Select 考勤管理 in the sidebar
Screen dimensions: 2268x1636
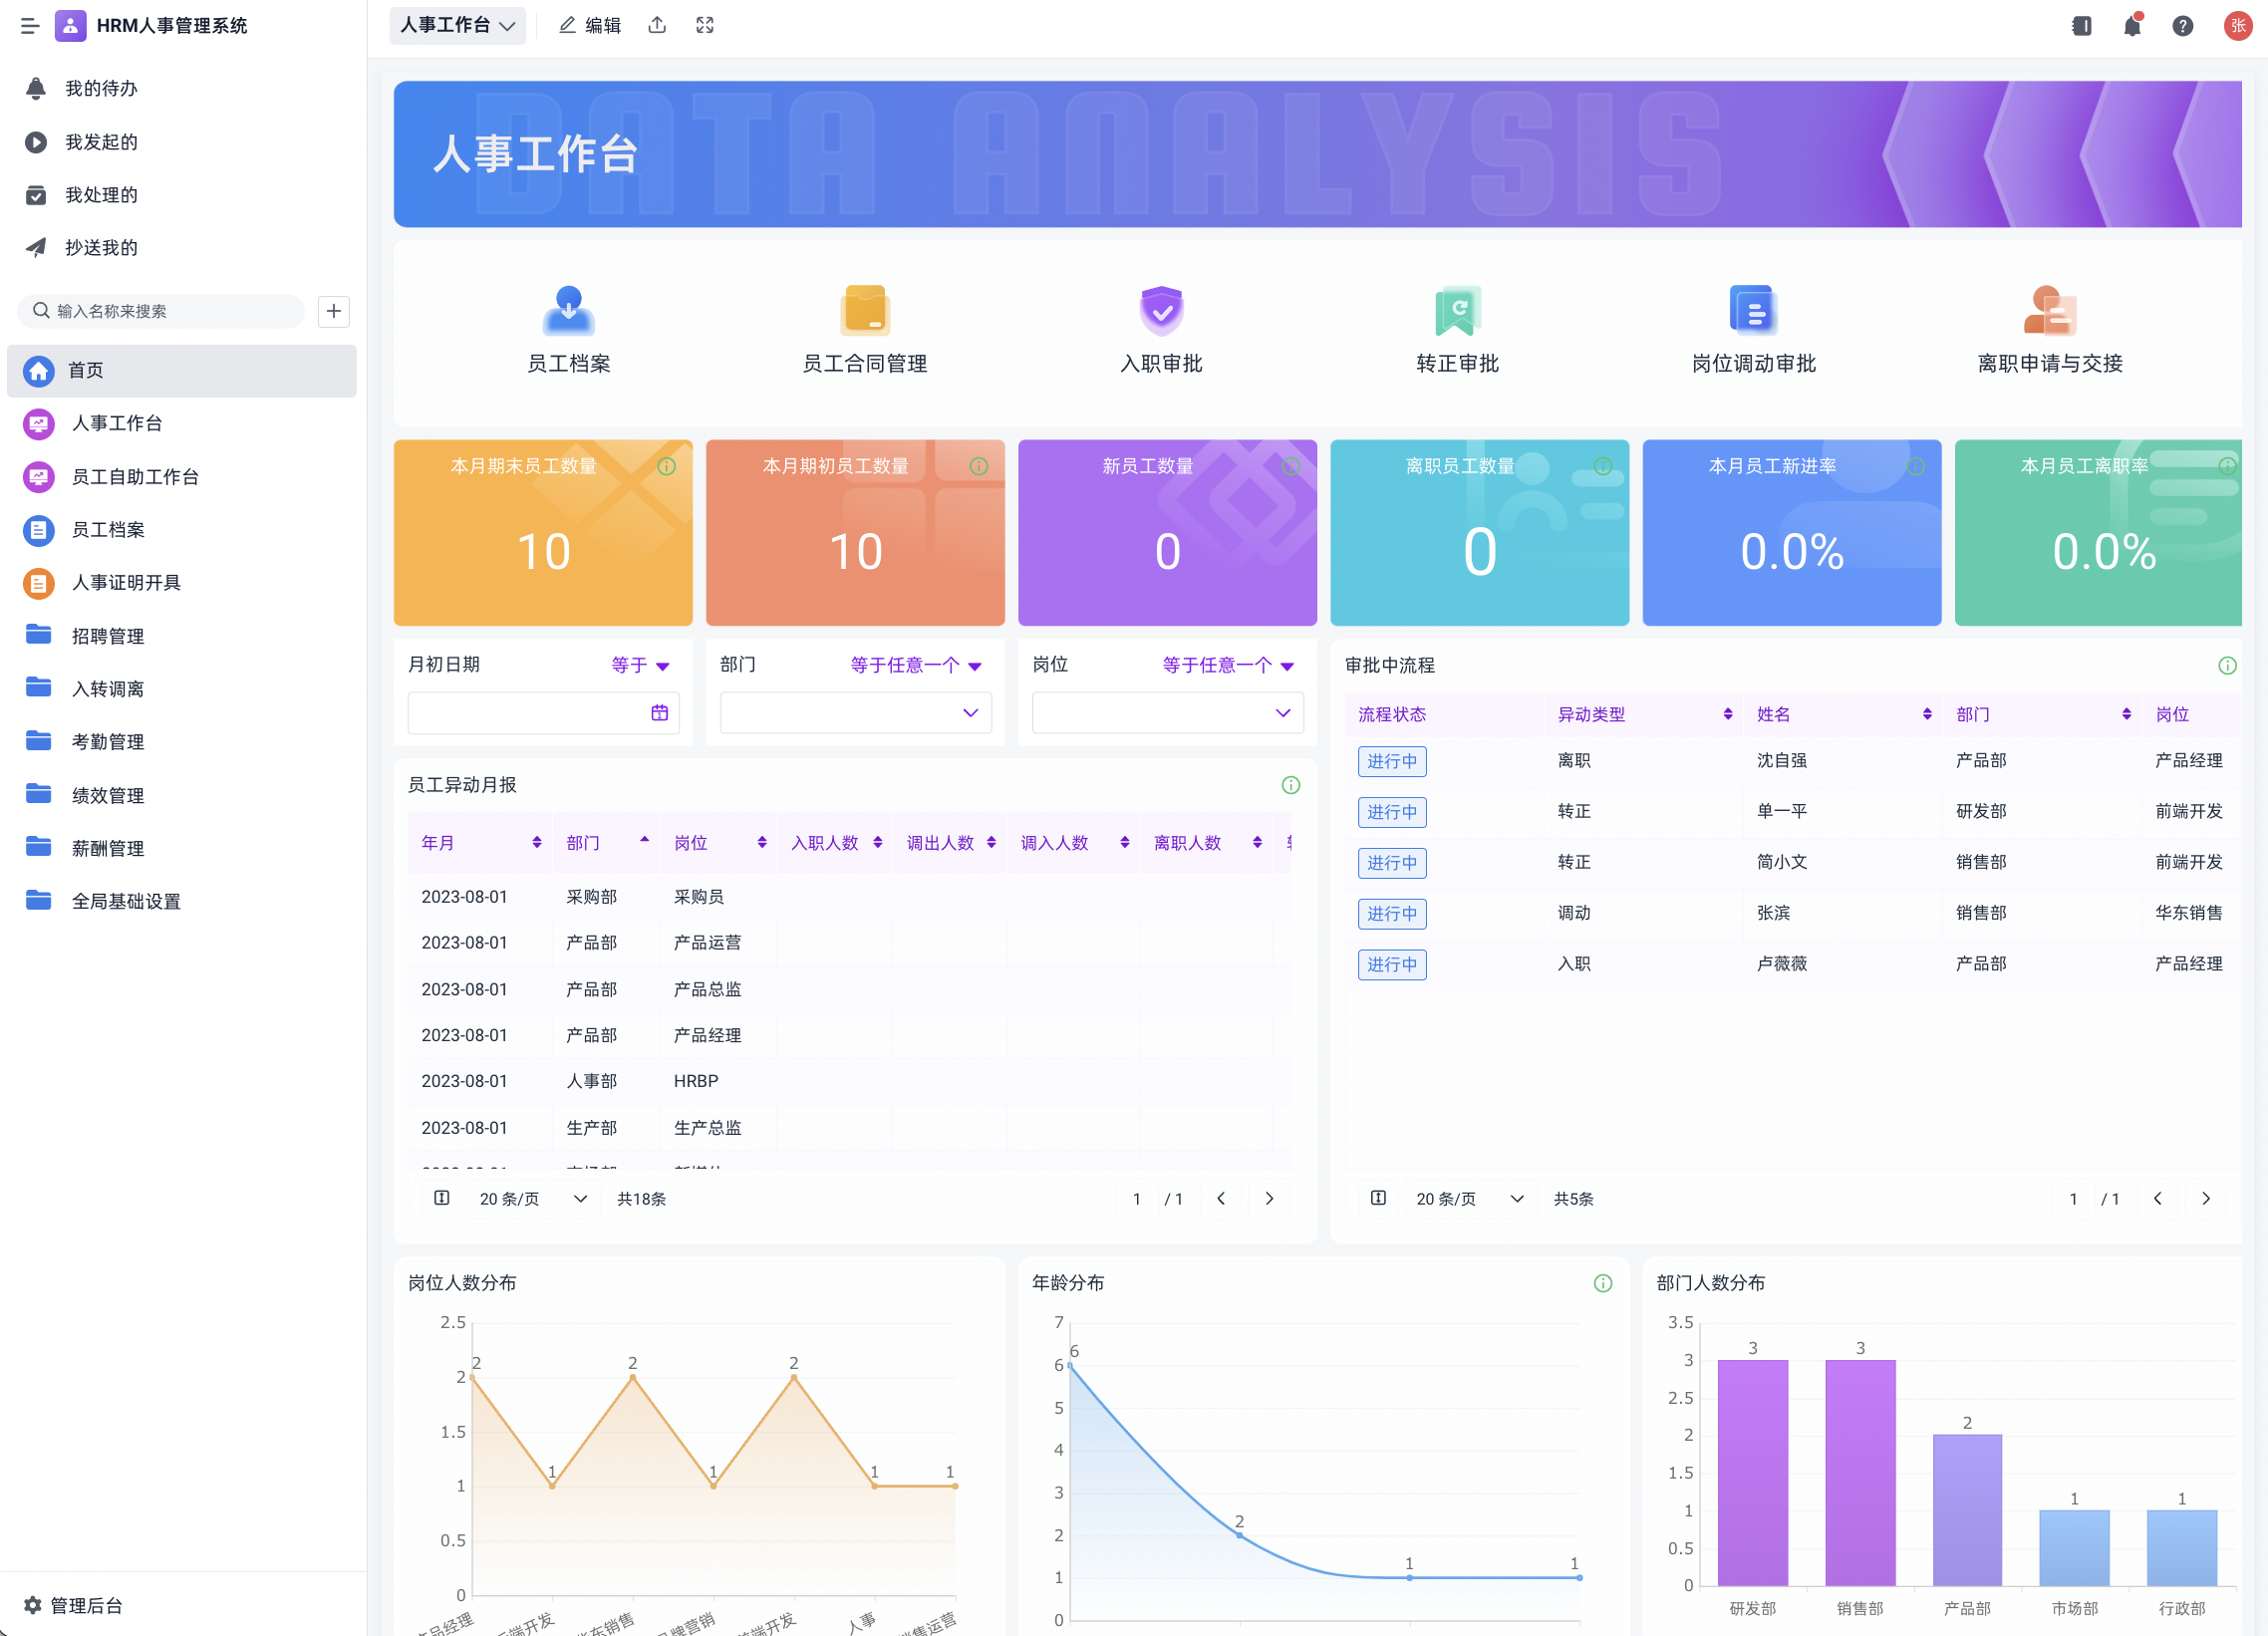(x=108, y=742)
